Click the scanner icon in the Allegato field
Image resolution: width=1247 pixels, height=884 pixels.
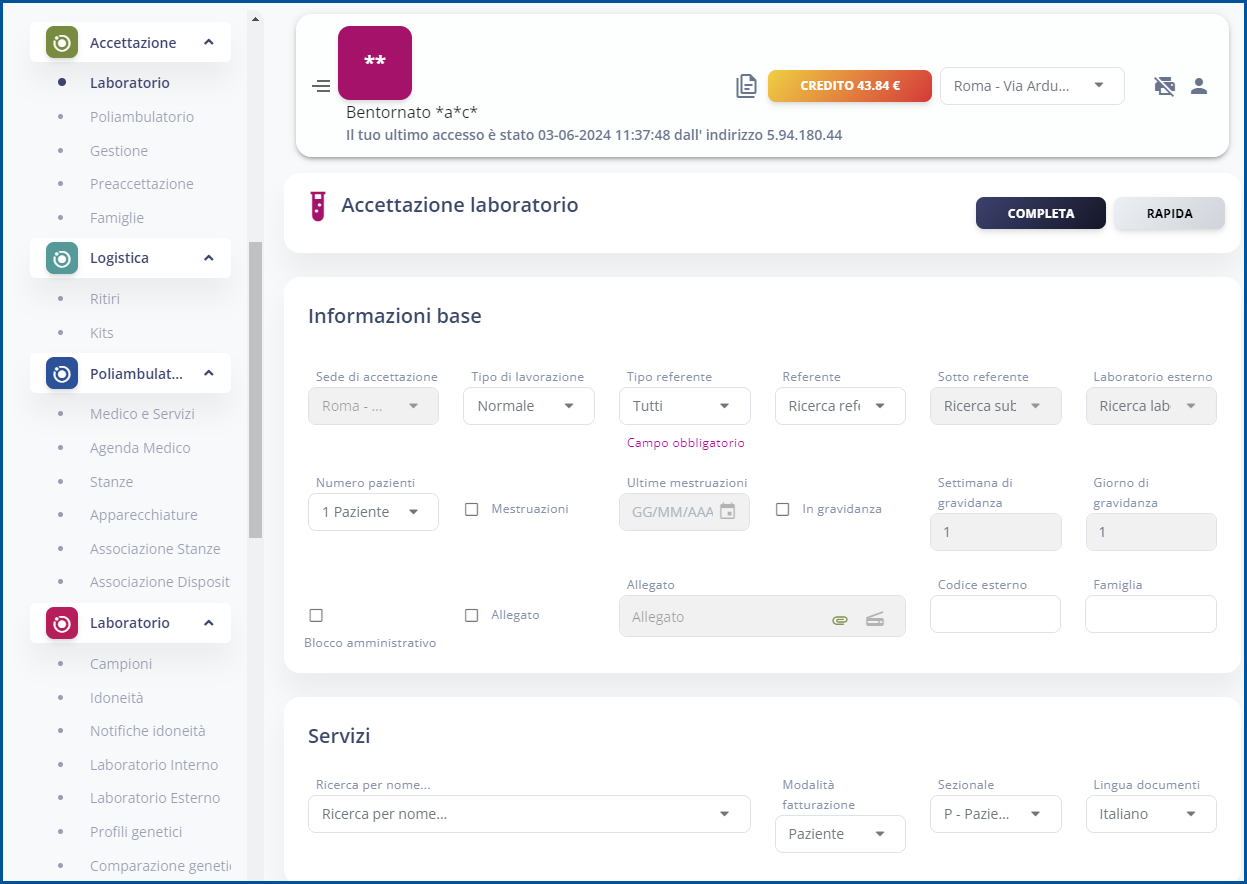(x=875, y=619)
